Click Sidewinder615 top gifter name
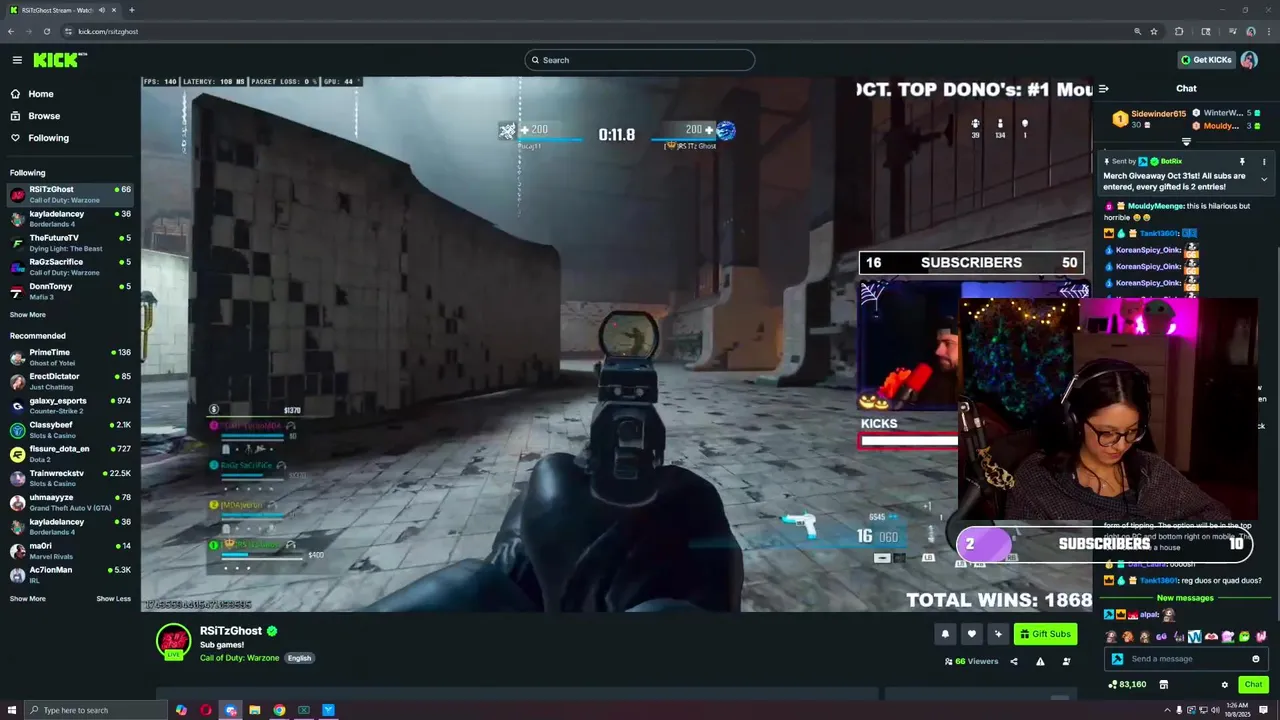 pos(1158,114)
